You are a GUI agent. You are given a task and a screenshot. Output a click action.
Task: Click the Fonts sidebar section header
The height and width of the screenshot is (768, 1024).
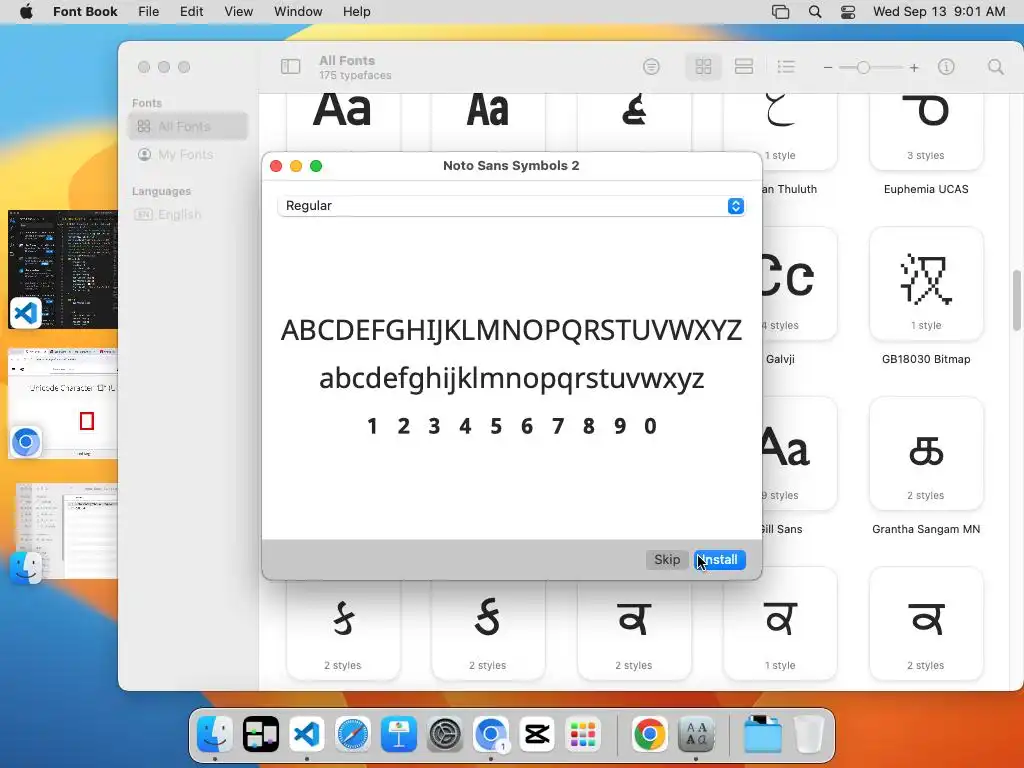(146, 103)
